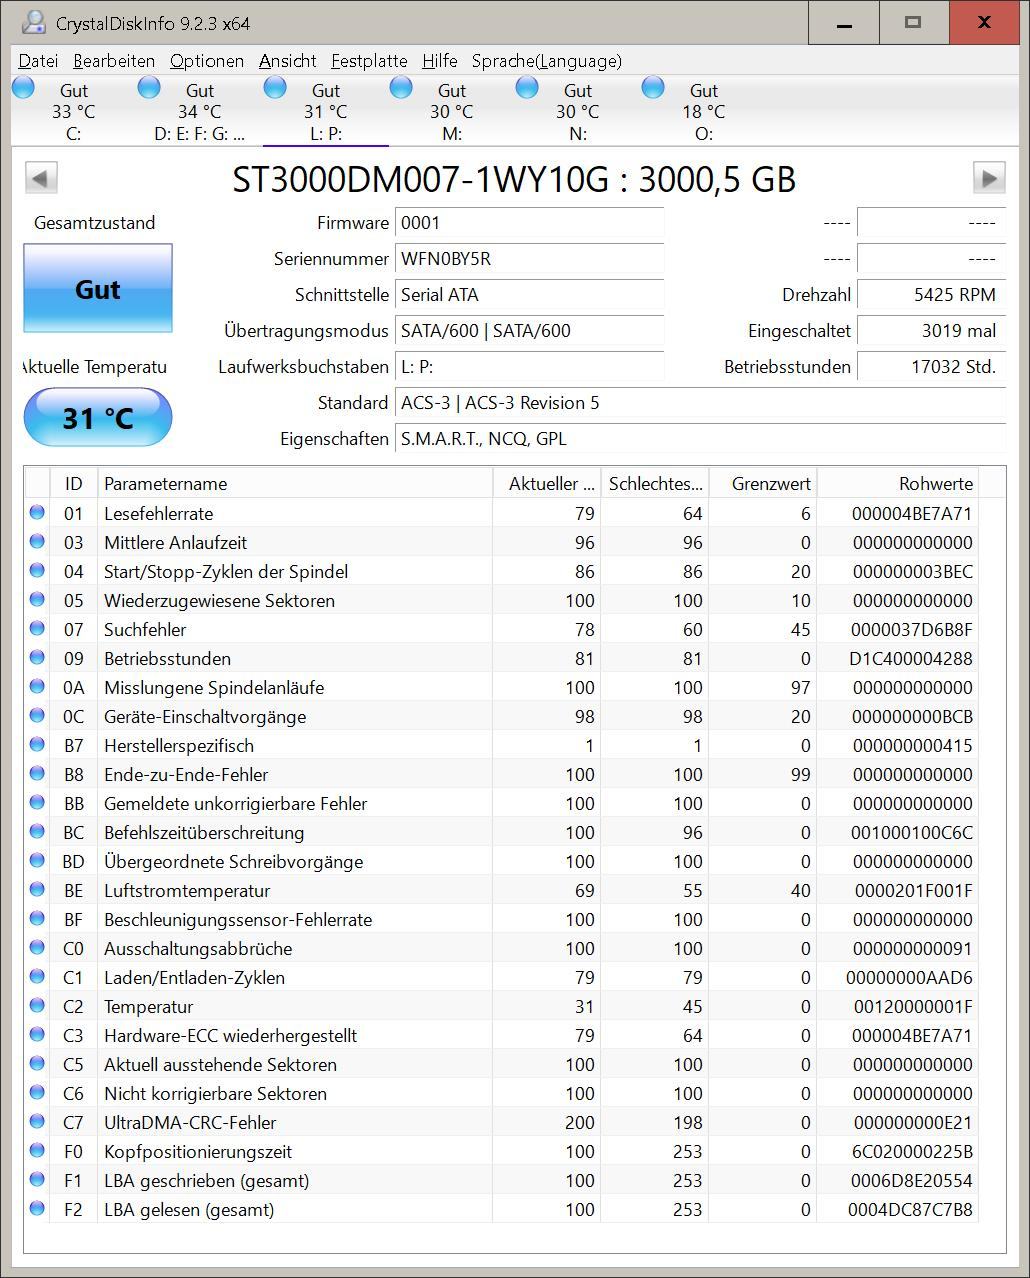Select the Geräte-Einschaltvorgänge row text
The width and height of the screenshot is (1030, 1278).
[205, 716]
